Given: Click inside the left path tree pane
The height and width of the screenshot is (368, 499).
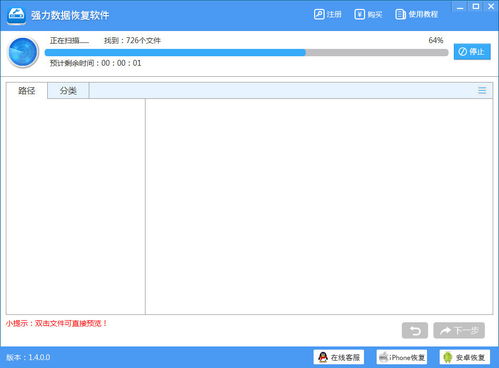Looking at the screenshot, I should pyautogui.click(x=76, y=206).
